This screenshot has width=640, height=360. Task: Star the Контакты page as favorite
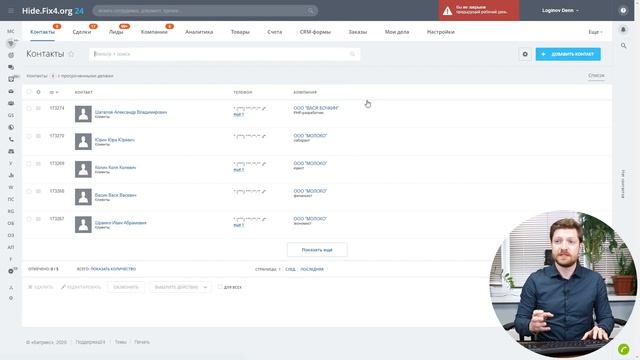pyautogui.click(x=71, y=54)
